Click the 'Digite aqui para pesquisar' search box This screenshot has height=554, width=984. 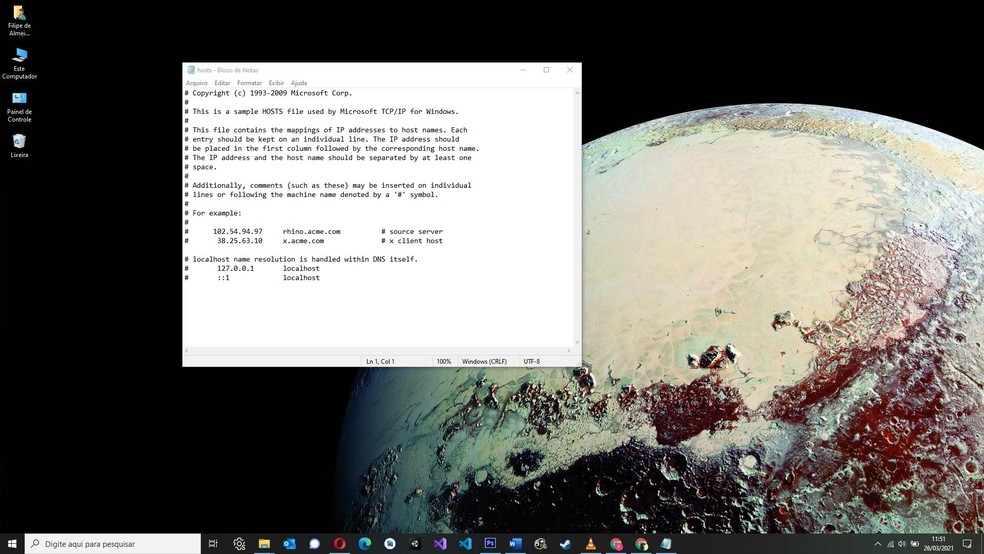[113, 544]
